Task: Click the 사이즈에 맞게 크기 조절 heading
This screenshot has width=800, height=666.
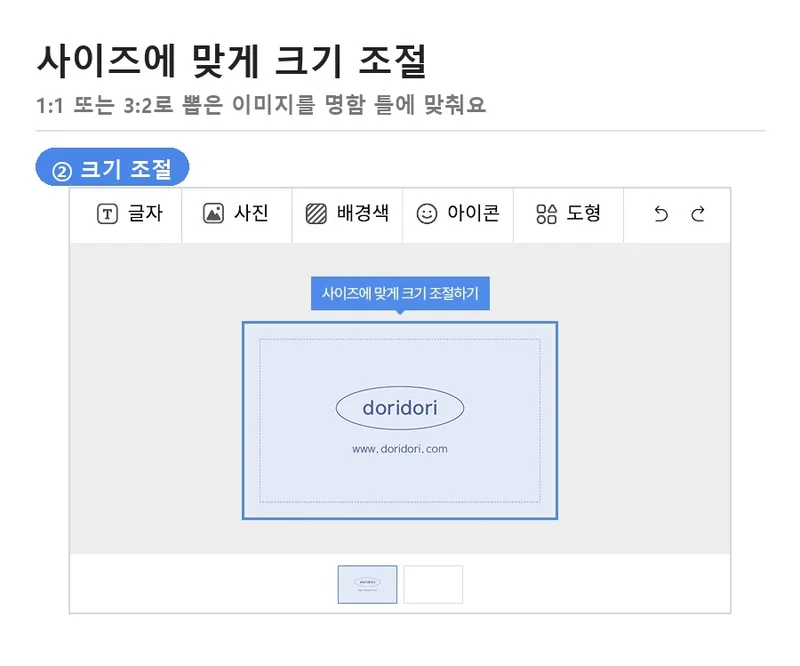Action: point(232,61)
